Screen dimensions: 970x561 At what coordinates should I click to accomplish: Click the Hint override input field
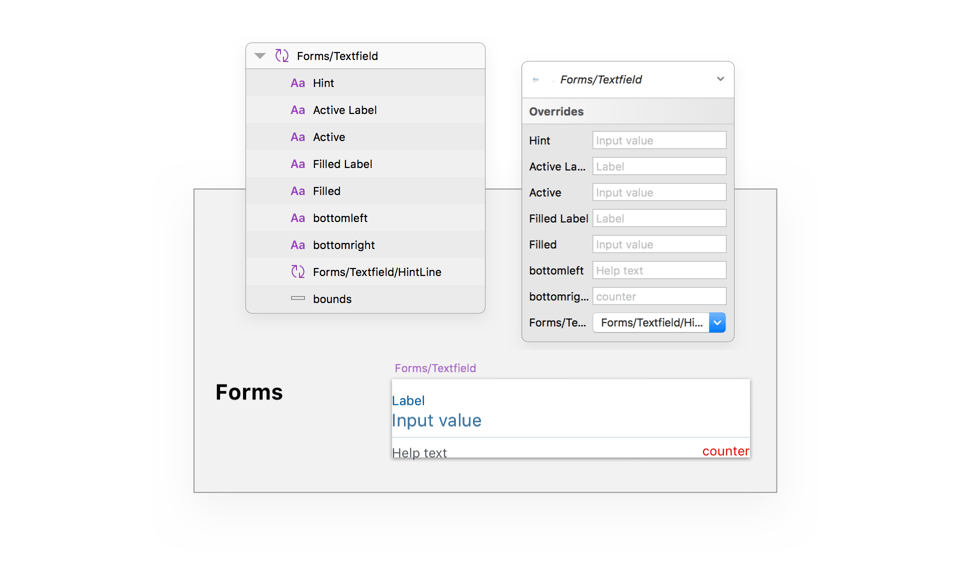(659, 140)
